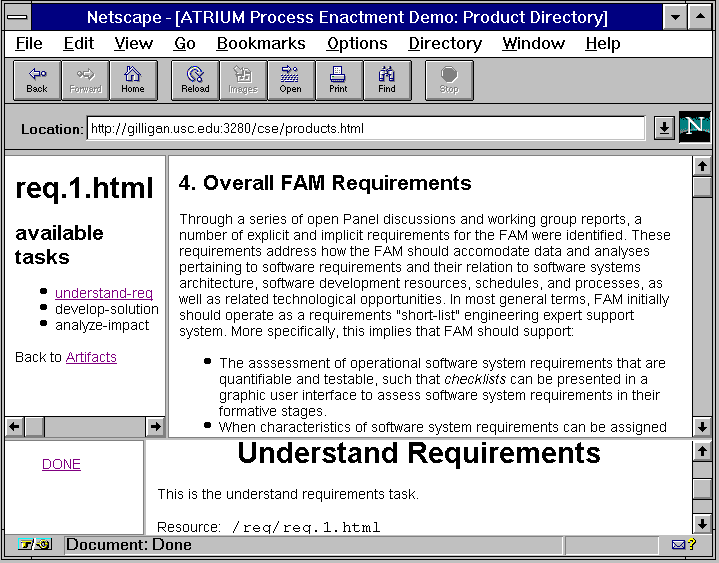Image resolution: width=719 pixels, height=563 pixels.
Task: Click the Back toolbar button
Action: [x=37, y=80]
